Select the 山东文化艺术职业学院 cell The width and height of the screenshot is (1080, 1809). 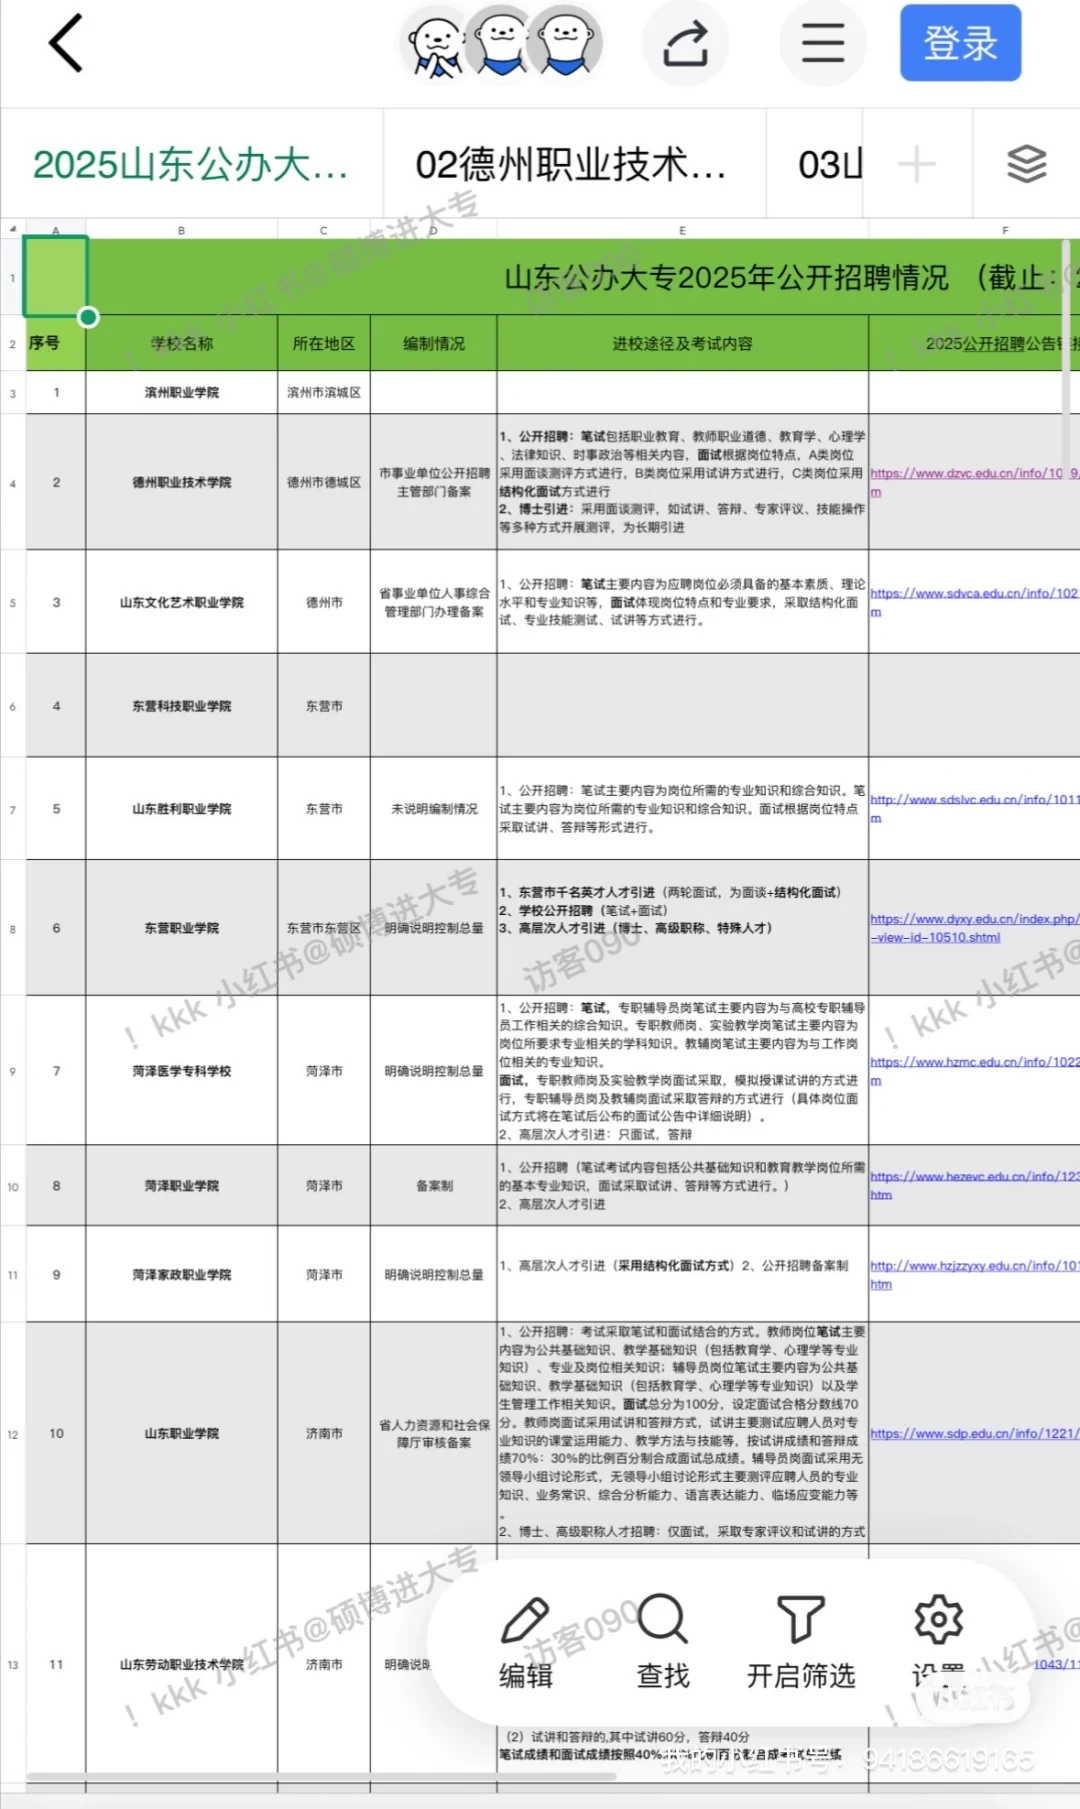pyautogui.click(x=181, y=602)
